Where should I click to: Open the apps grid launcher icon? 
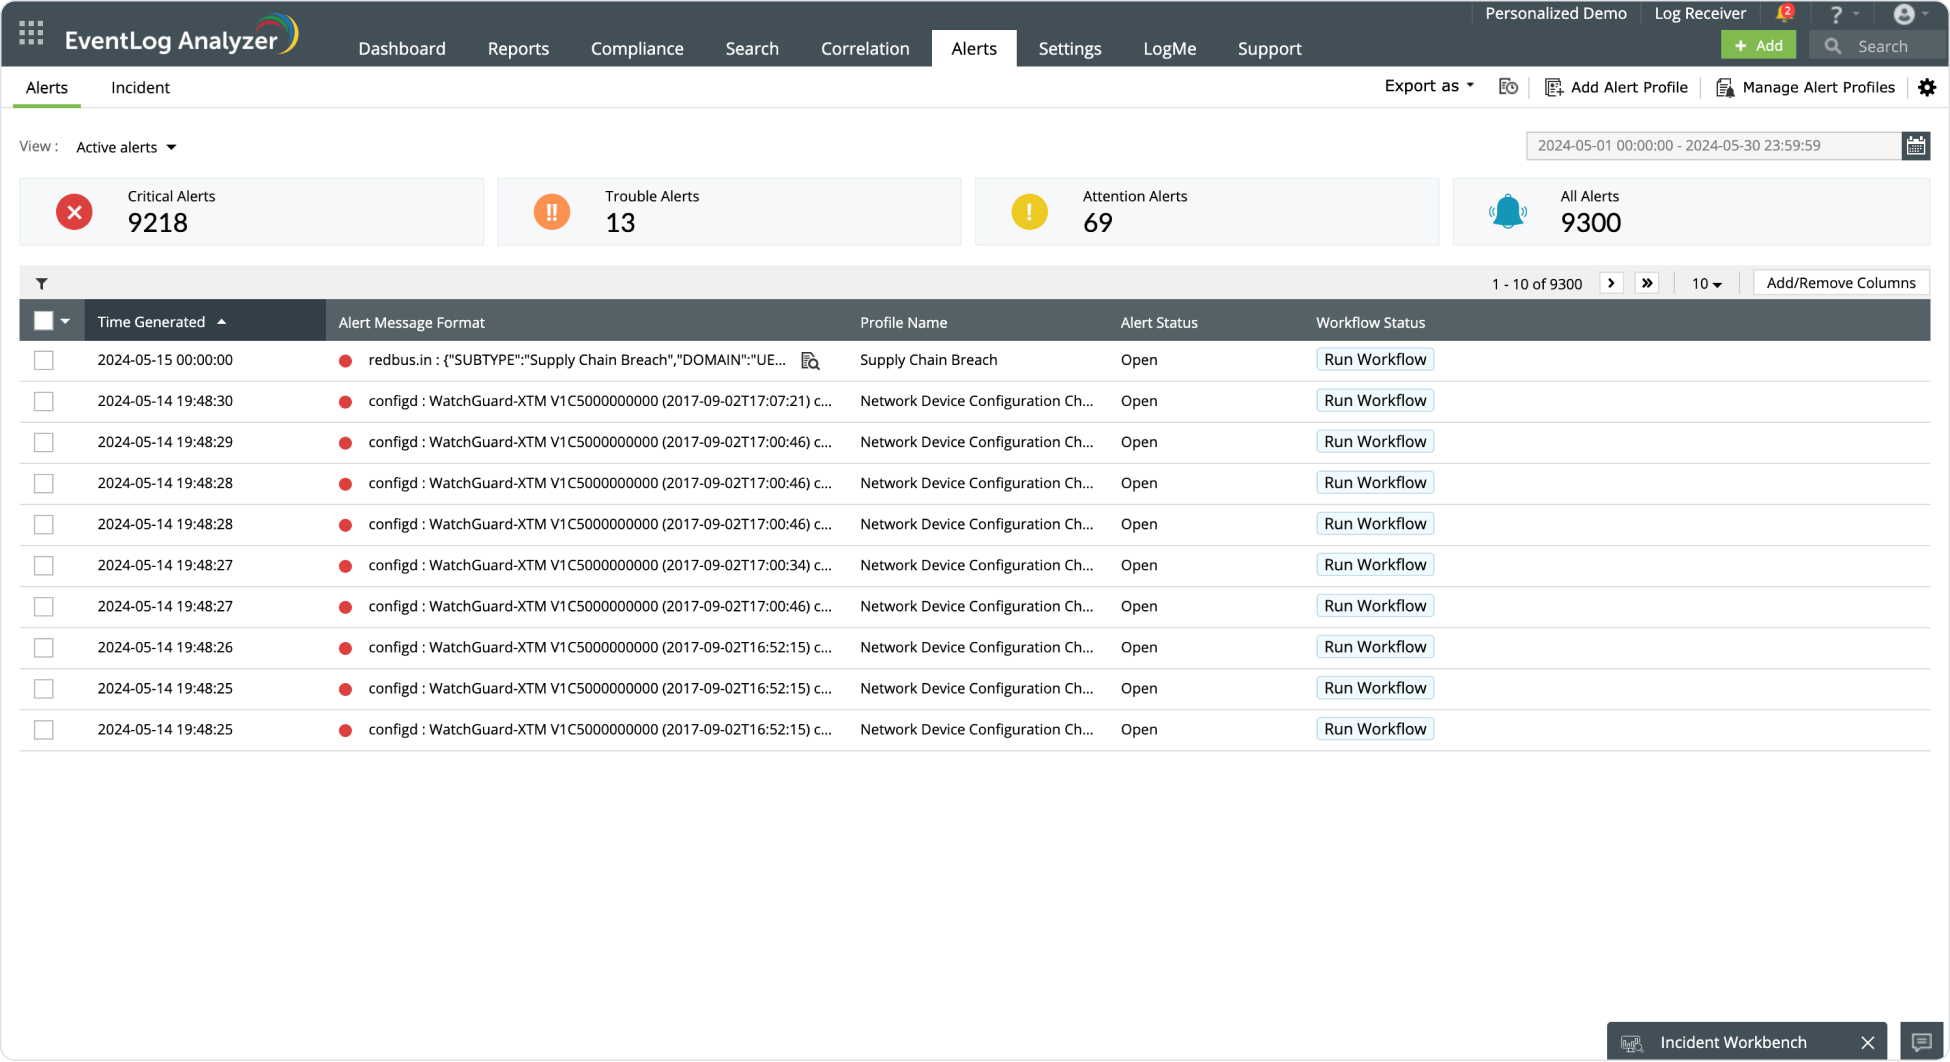(31, 34)
